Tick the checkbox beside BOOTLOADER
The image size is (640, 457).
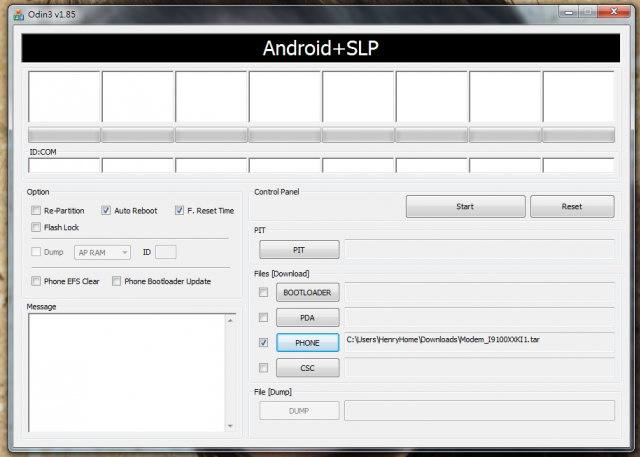tap(264, 292)
